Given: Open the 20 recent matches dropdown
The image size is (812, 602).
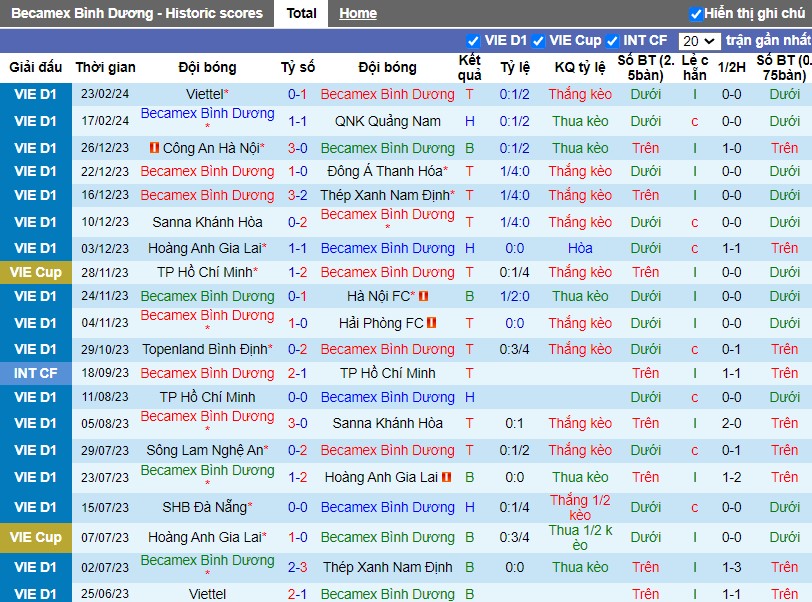Looking at the screenshot, I should tap(699, 41).
